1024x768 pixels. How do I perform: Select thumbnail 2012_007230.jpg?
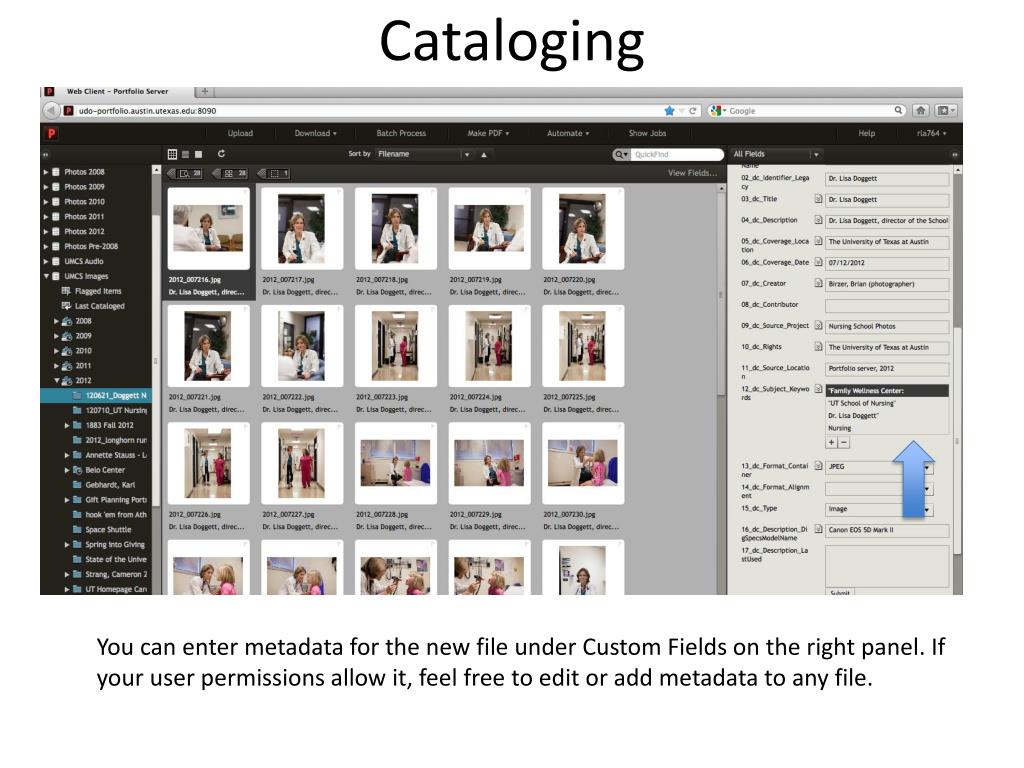click(583, 464)
